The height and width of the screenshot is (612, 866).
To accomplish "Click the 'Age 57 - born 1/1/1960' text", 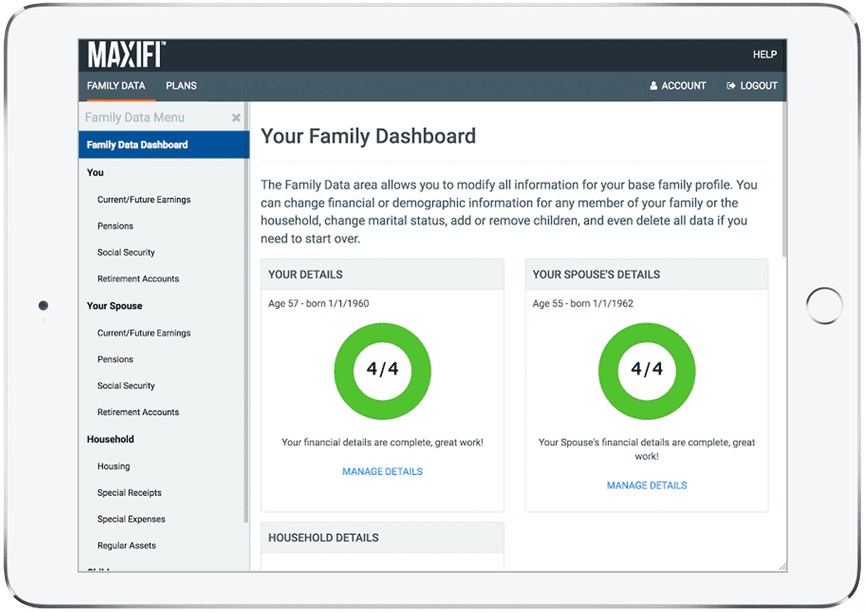I will tap(319, 303).
